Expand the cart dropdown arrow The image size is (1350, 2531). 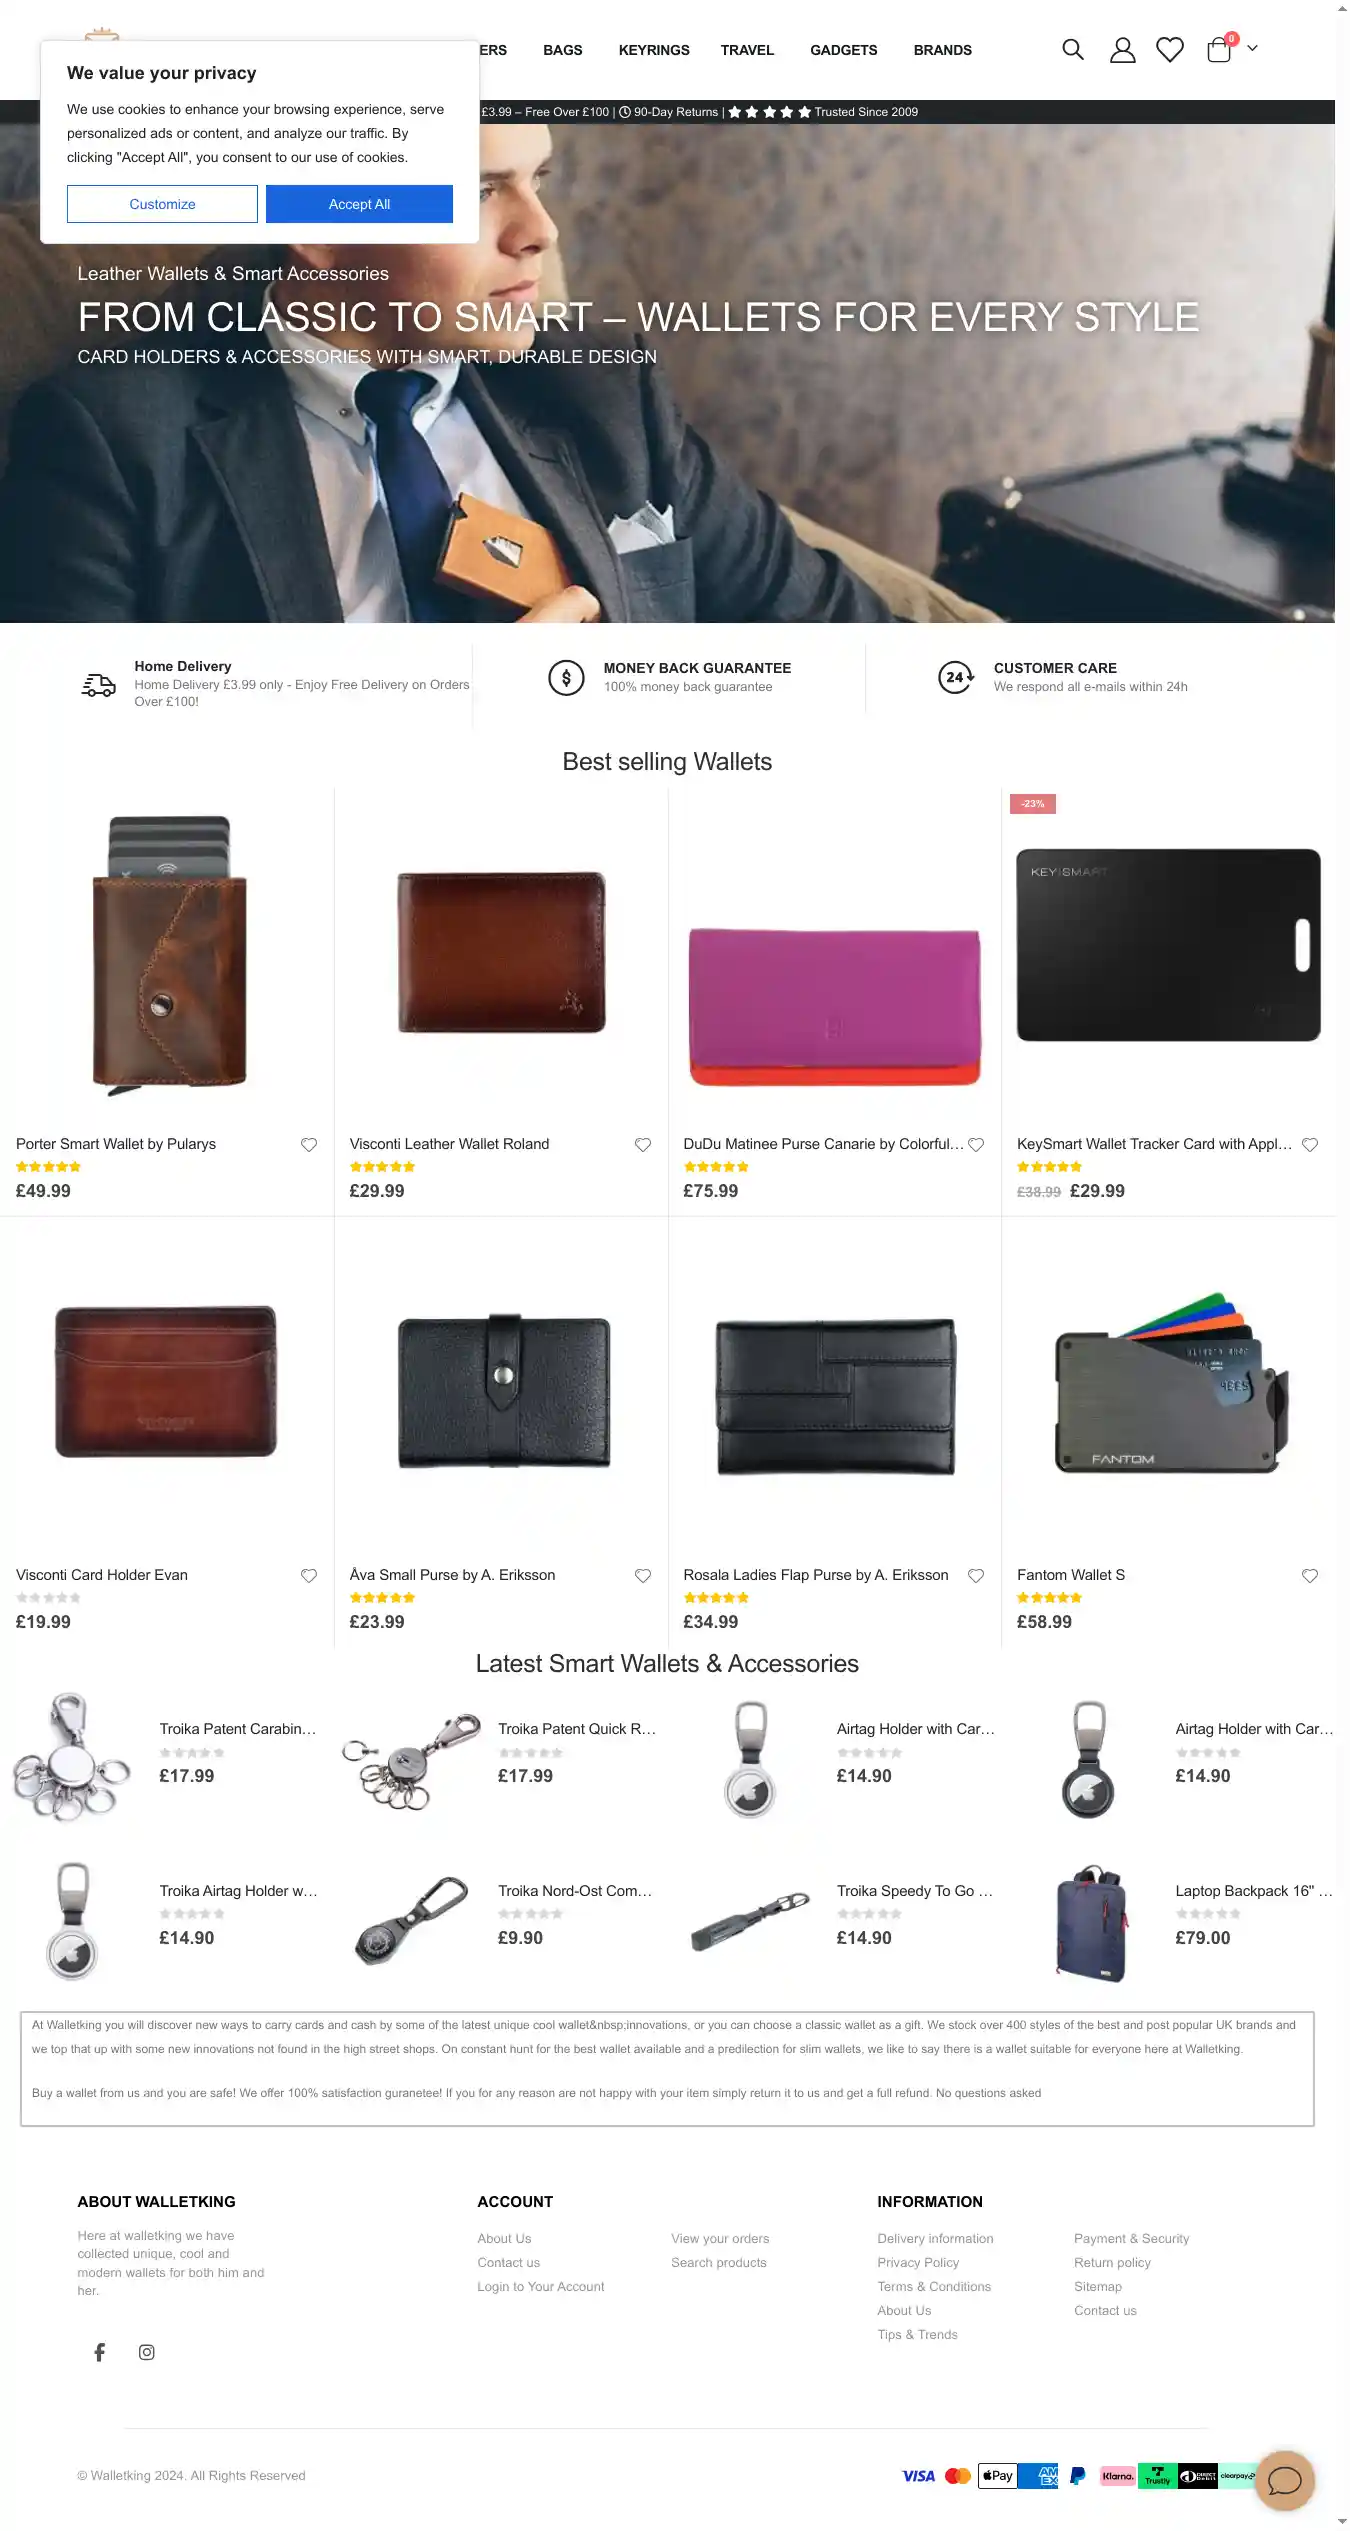1252,48
